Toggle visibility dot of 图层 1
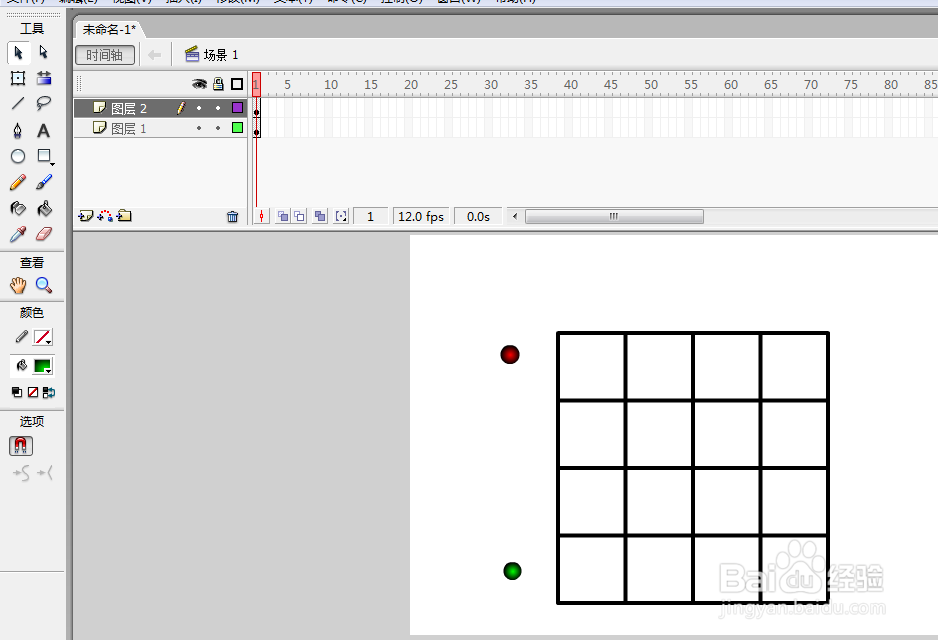This screenshot has width=938, height=640. [199, 128]
